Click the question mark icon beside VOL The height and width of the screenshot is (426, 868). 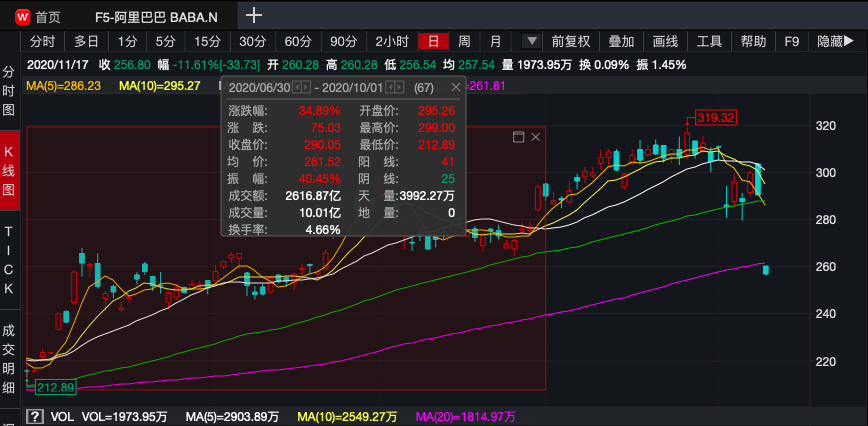click(34, 416)
